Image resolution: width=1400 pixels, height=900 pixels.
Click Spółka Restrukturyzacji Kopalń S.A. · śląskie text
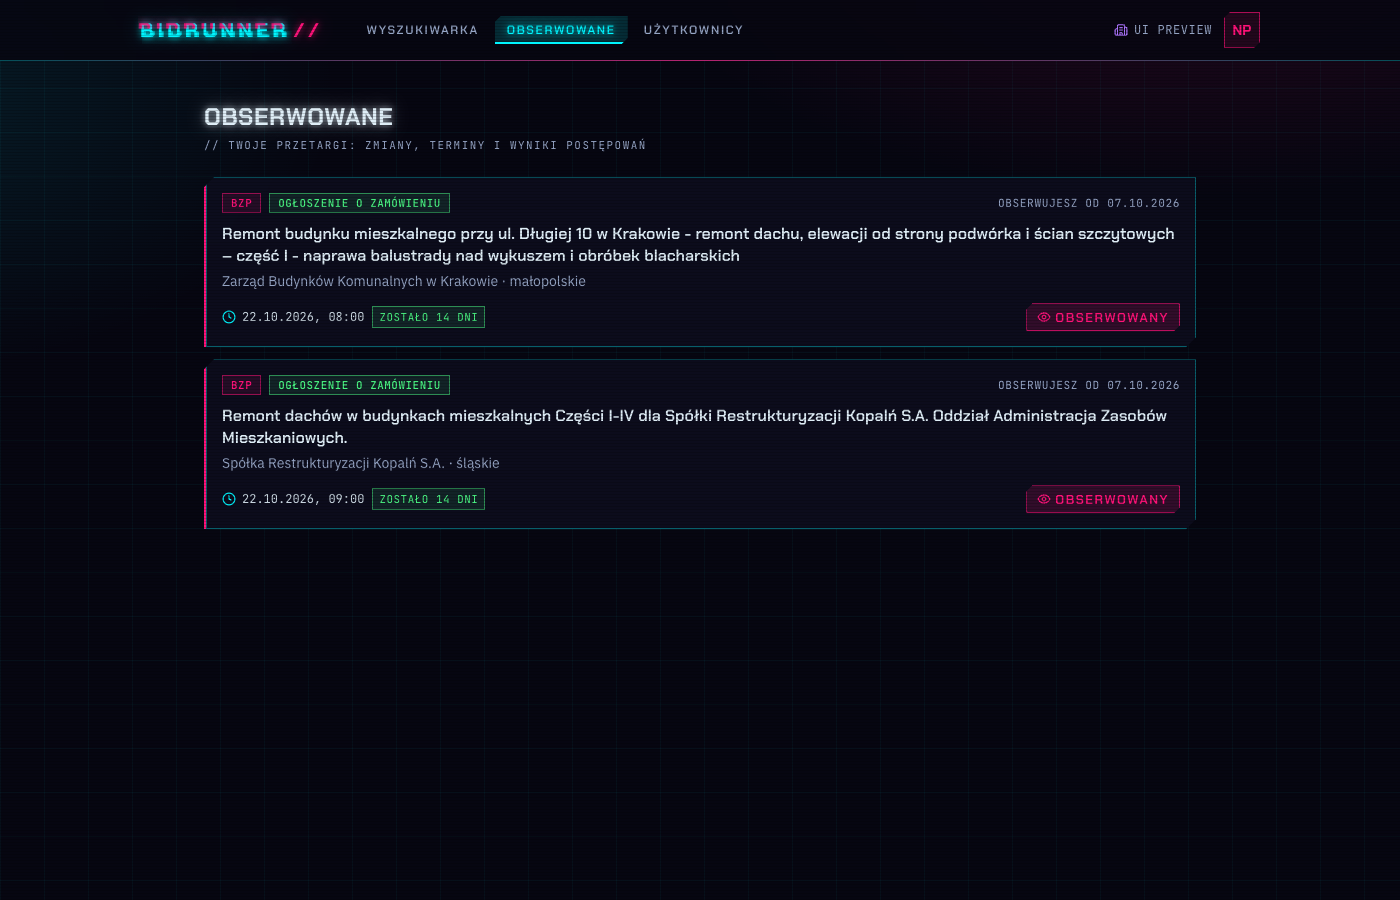360,463
